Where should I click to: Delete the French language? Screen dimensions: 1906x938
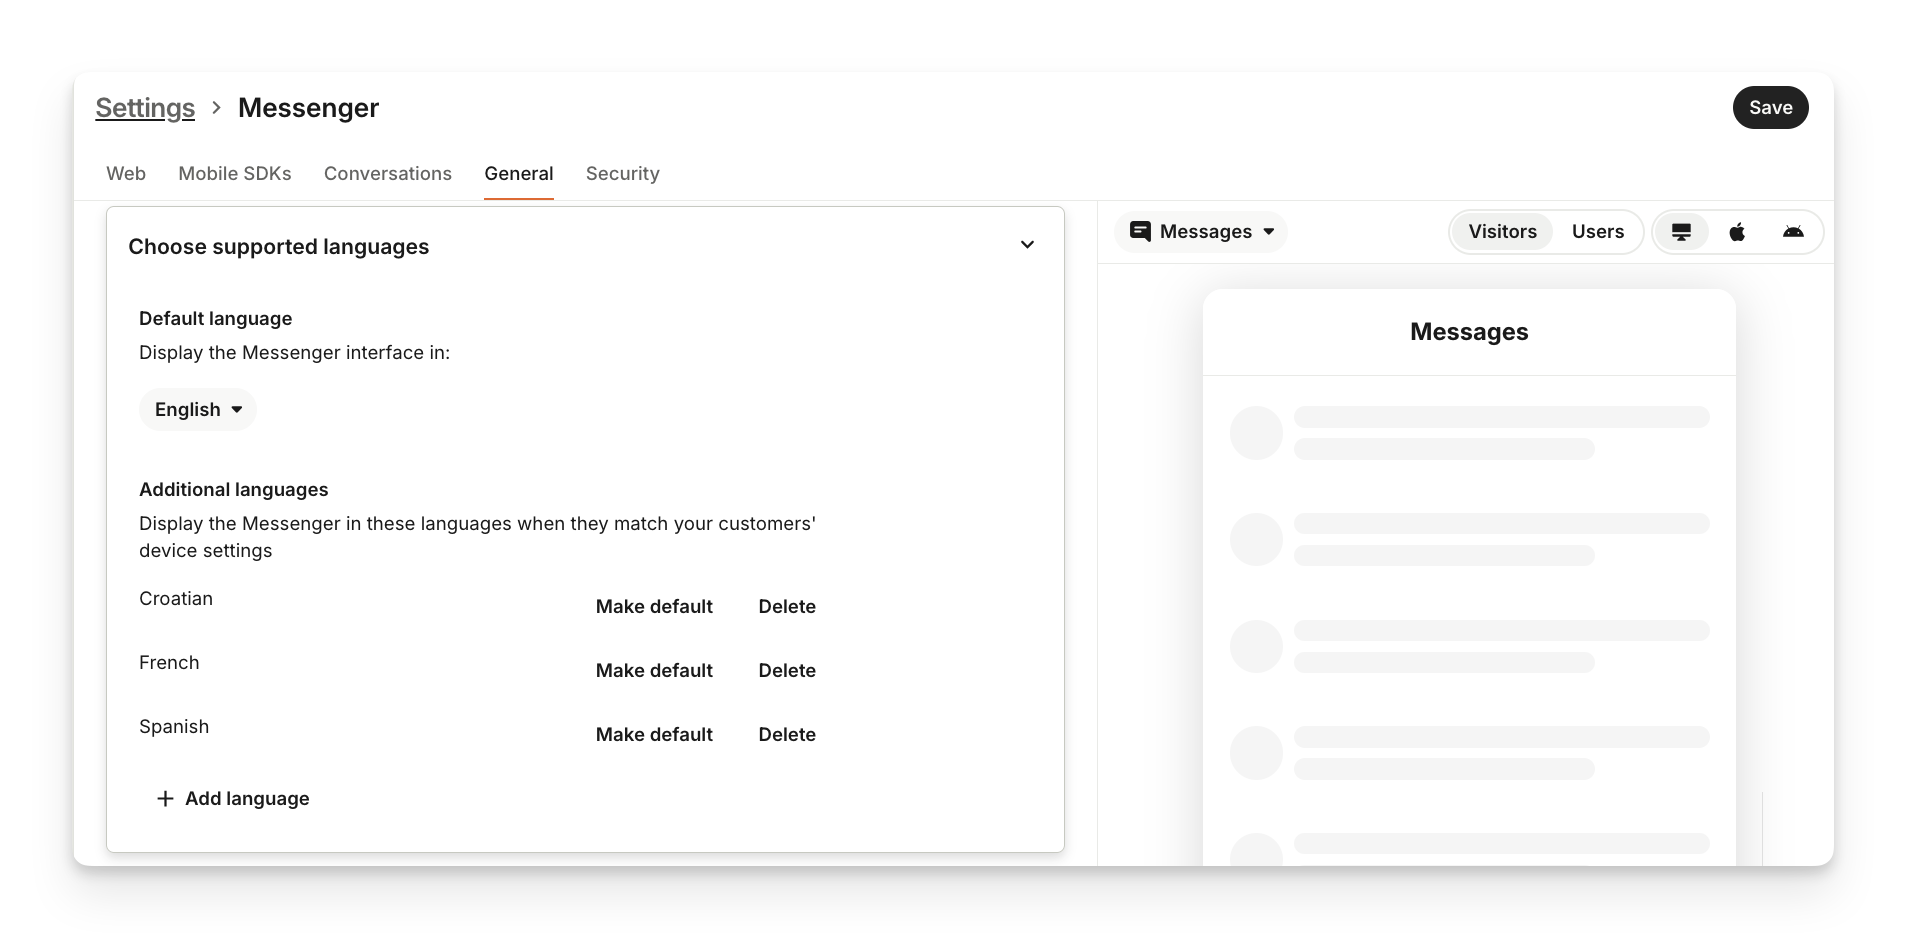coord(787,671)
